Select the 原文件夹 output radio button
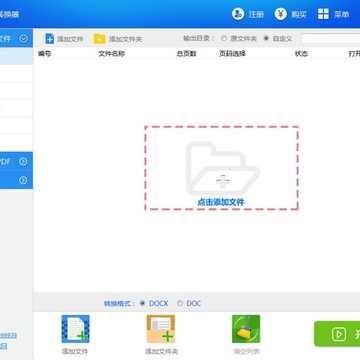This screenshot has width=360, height=360. pos(224,38)
